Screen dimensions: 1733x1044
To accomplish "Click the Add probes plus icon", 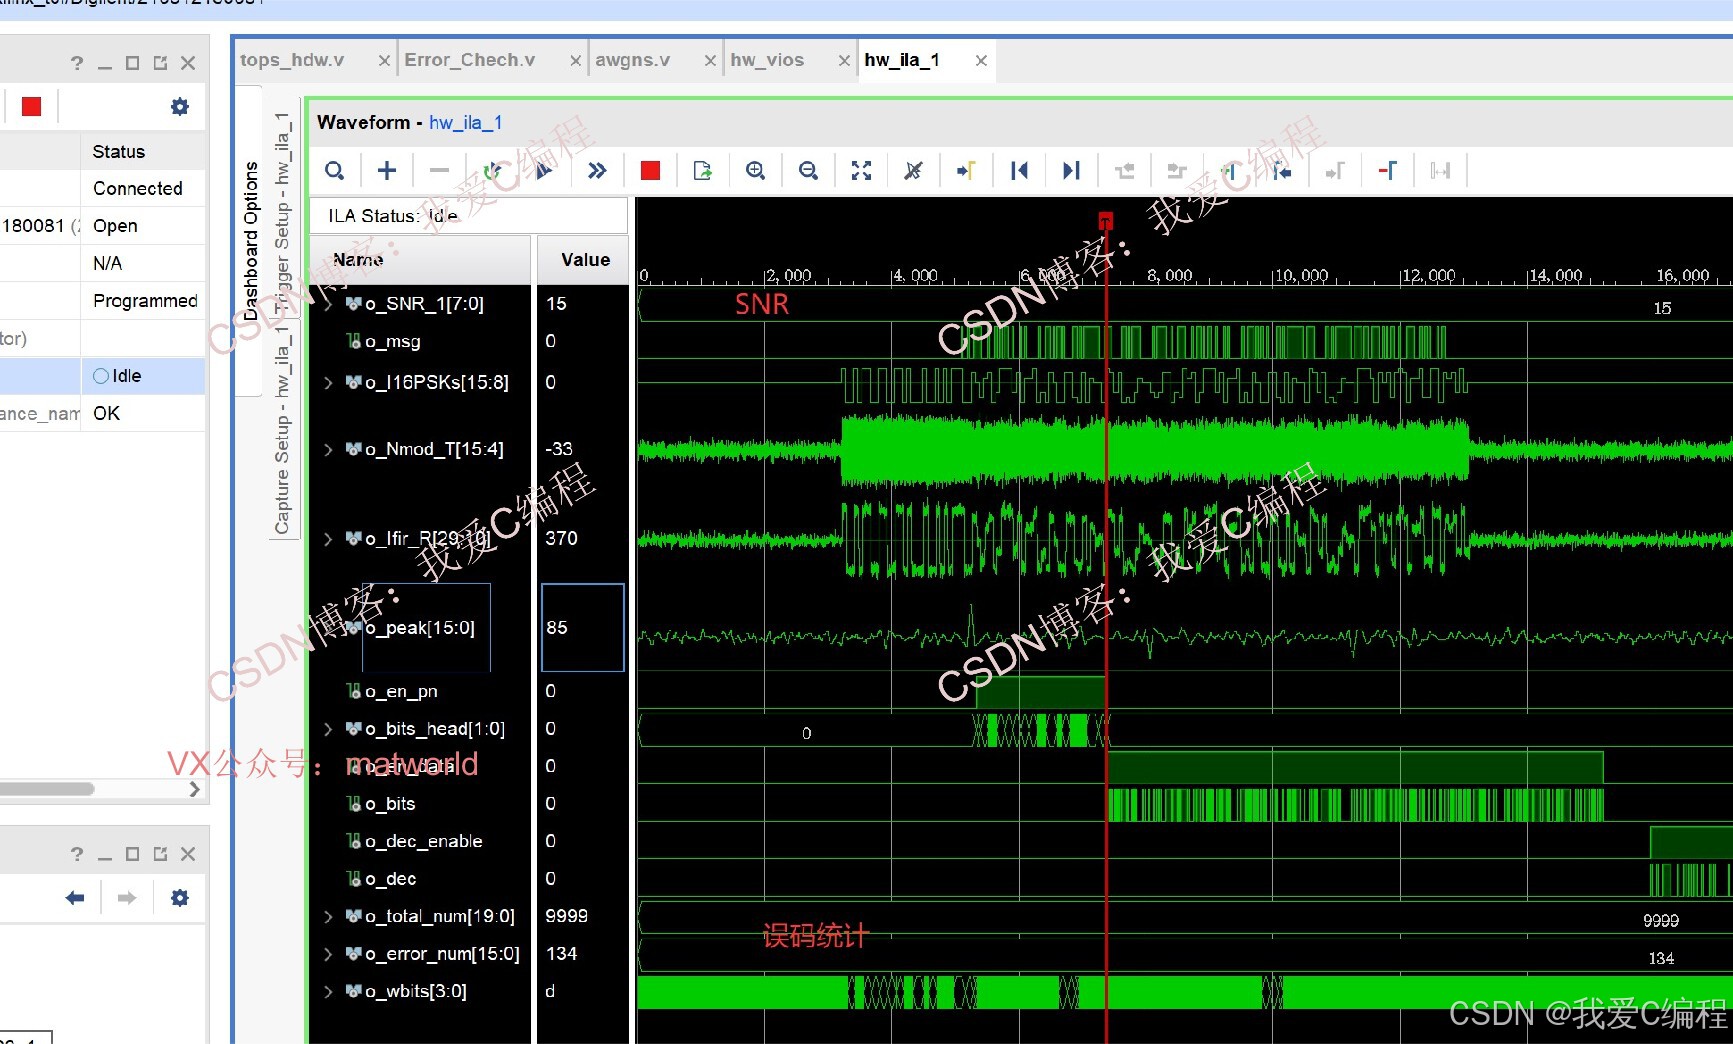I will (x=387, y=171).
